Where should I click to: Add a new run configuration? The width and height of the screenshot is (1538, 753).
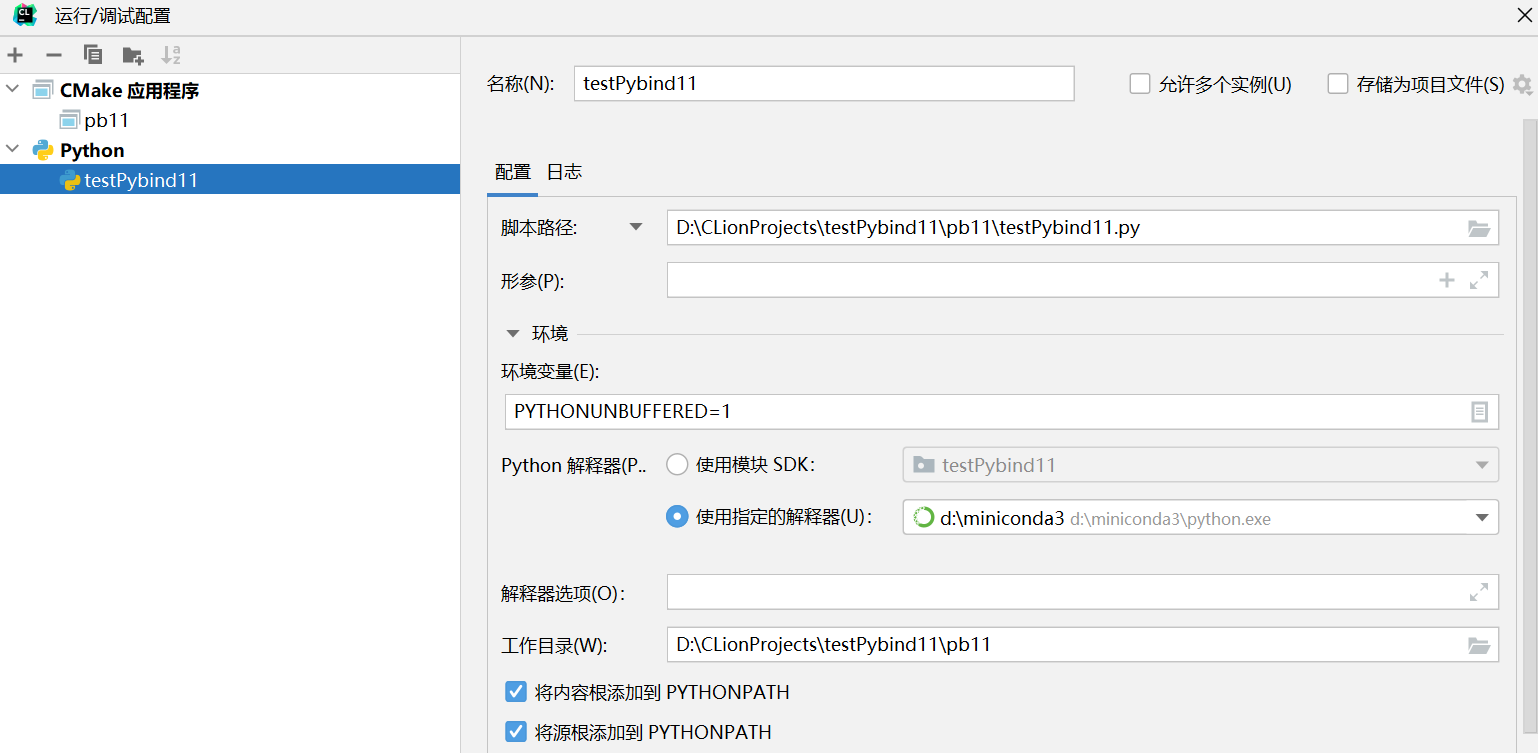tap(15, 55)
